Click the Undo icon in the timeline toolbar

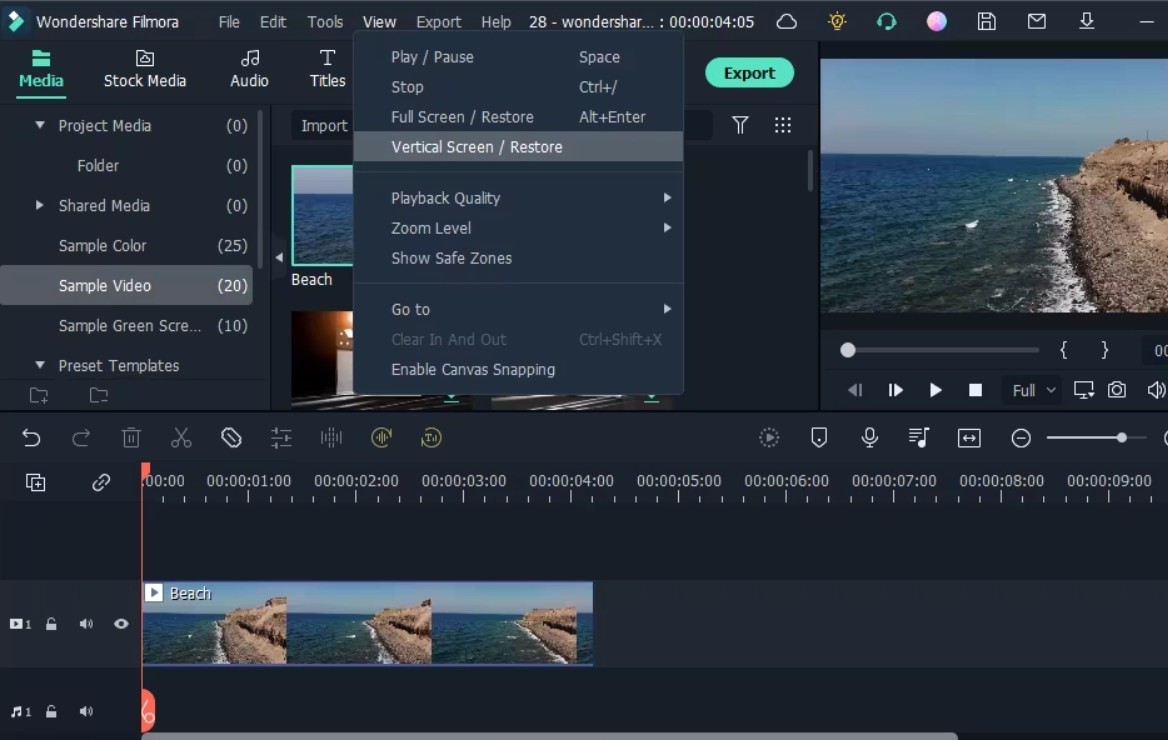tap(31, 437)
